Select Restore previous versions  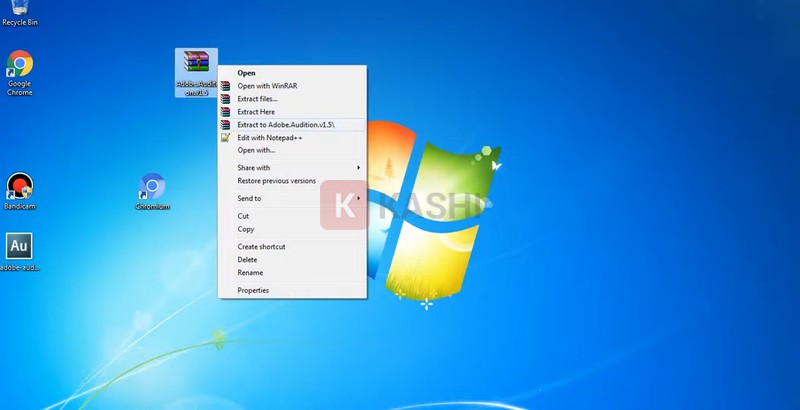(x=276, y=181)
